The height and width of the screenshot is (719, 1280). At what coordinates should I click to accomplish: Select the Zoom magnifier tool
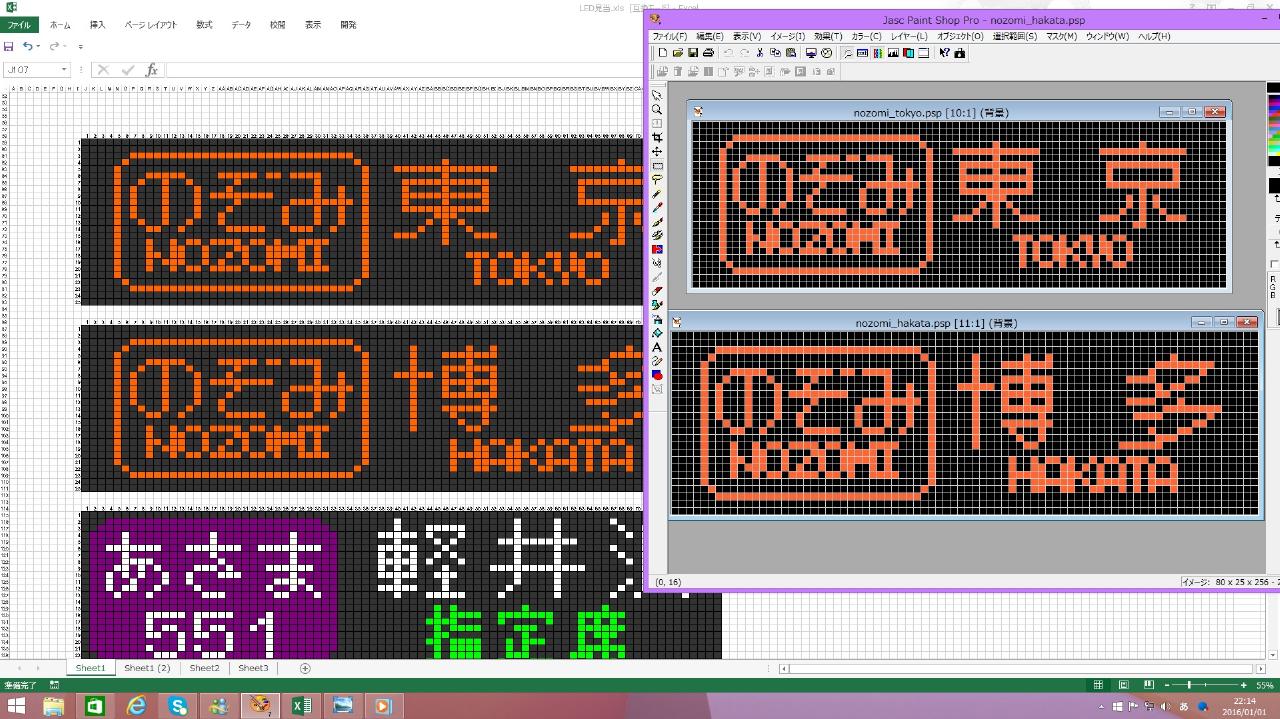coord(657,110)
